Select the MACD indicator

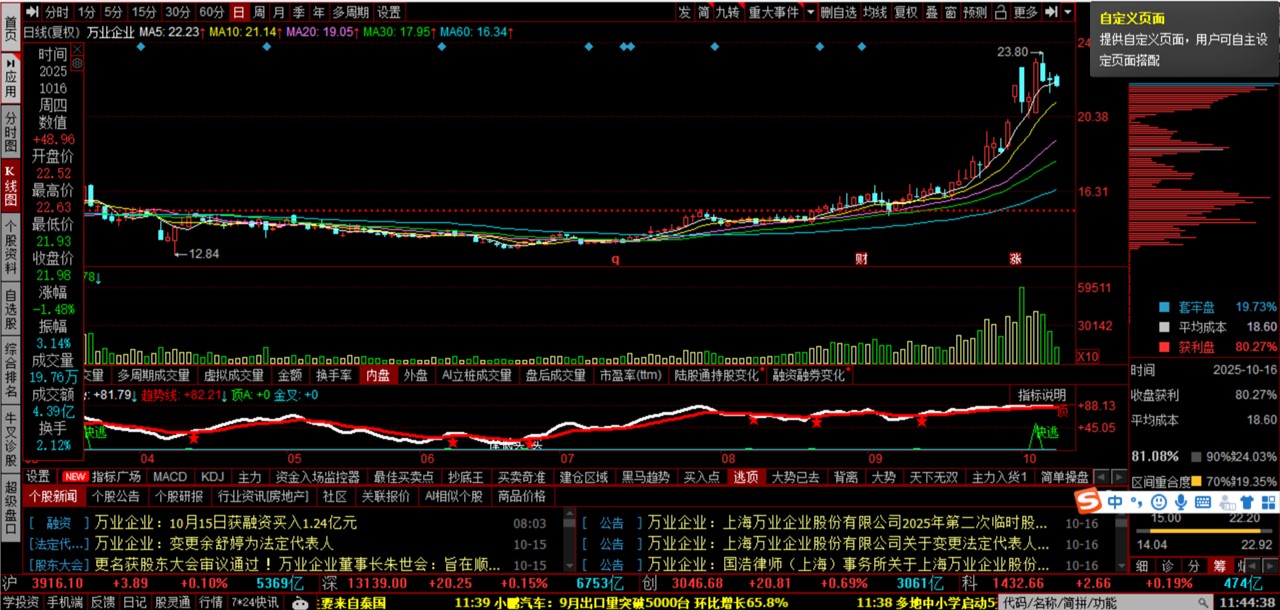[x=170, y=477]
